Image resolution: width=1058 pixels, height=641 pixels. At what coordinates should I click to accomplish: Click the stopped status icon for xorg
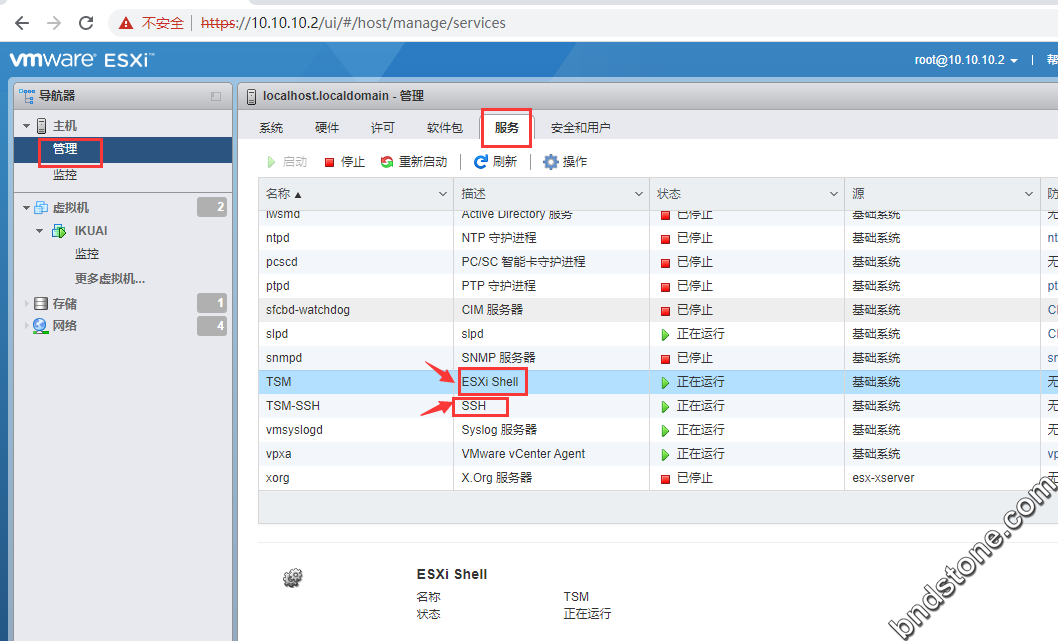pyautogui.click(x=665, y=479)
